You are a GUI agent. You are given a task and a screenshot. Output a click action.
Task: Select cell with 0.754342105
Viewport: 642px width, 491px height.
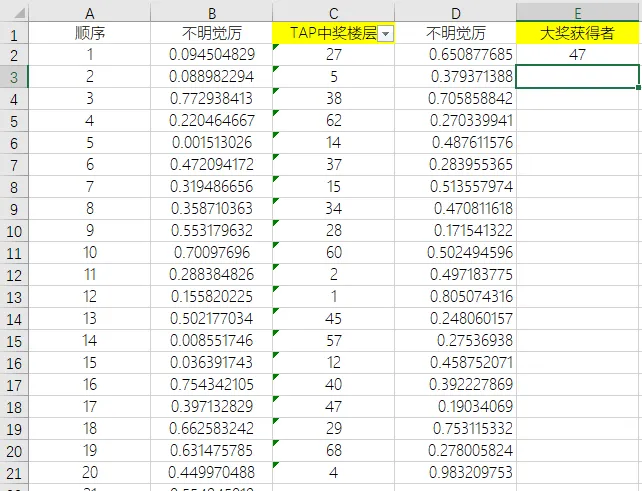[x=212, y=385]
